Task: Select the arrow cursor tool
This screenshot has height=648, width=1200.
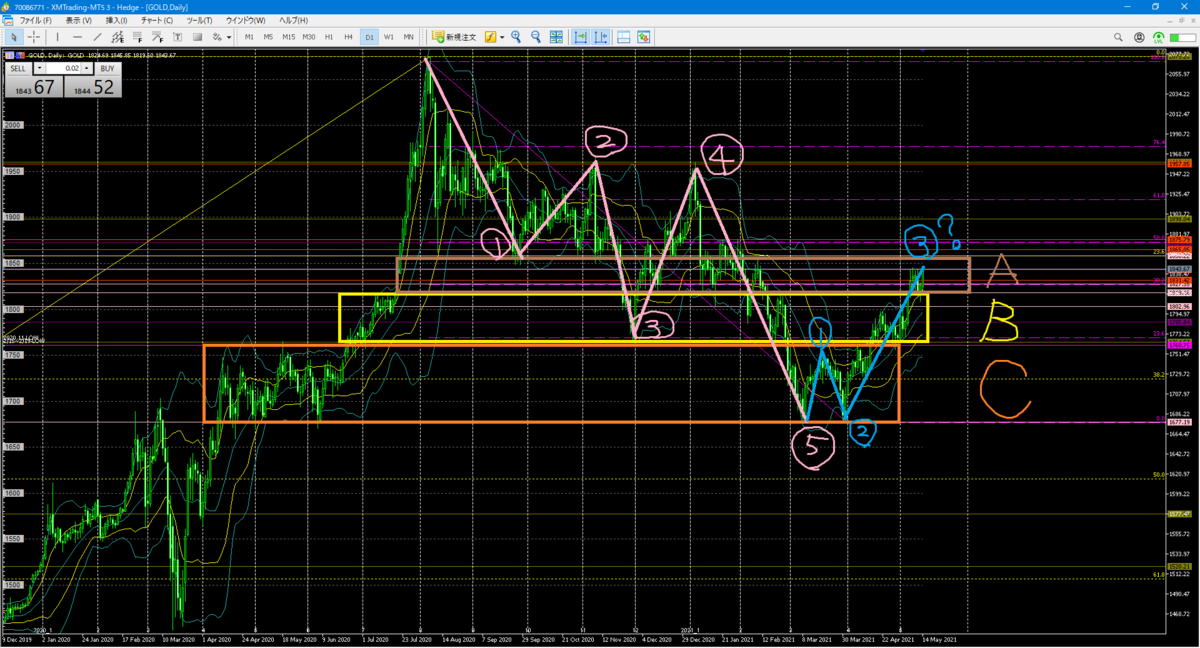Action: [x=14, y=37]
